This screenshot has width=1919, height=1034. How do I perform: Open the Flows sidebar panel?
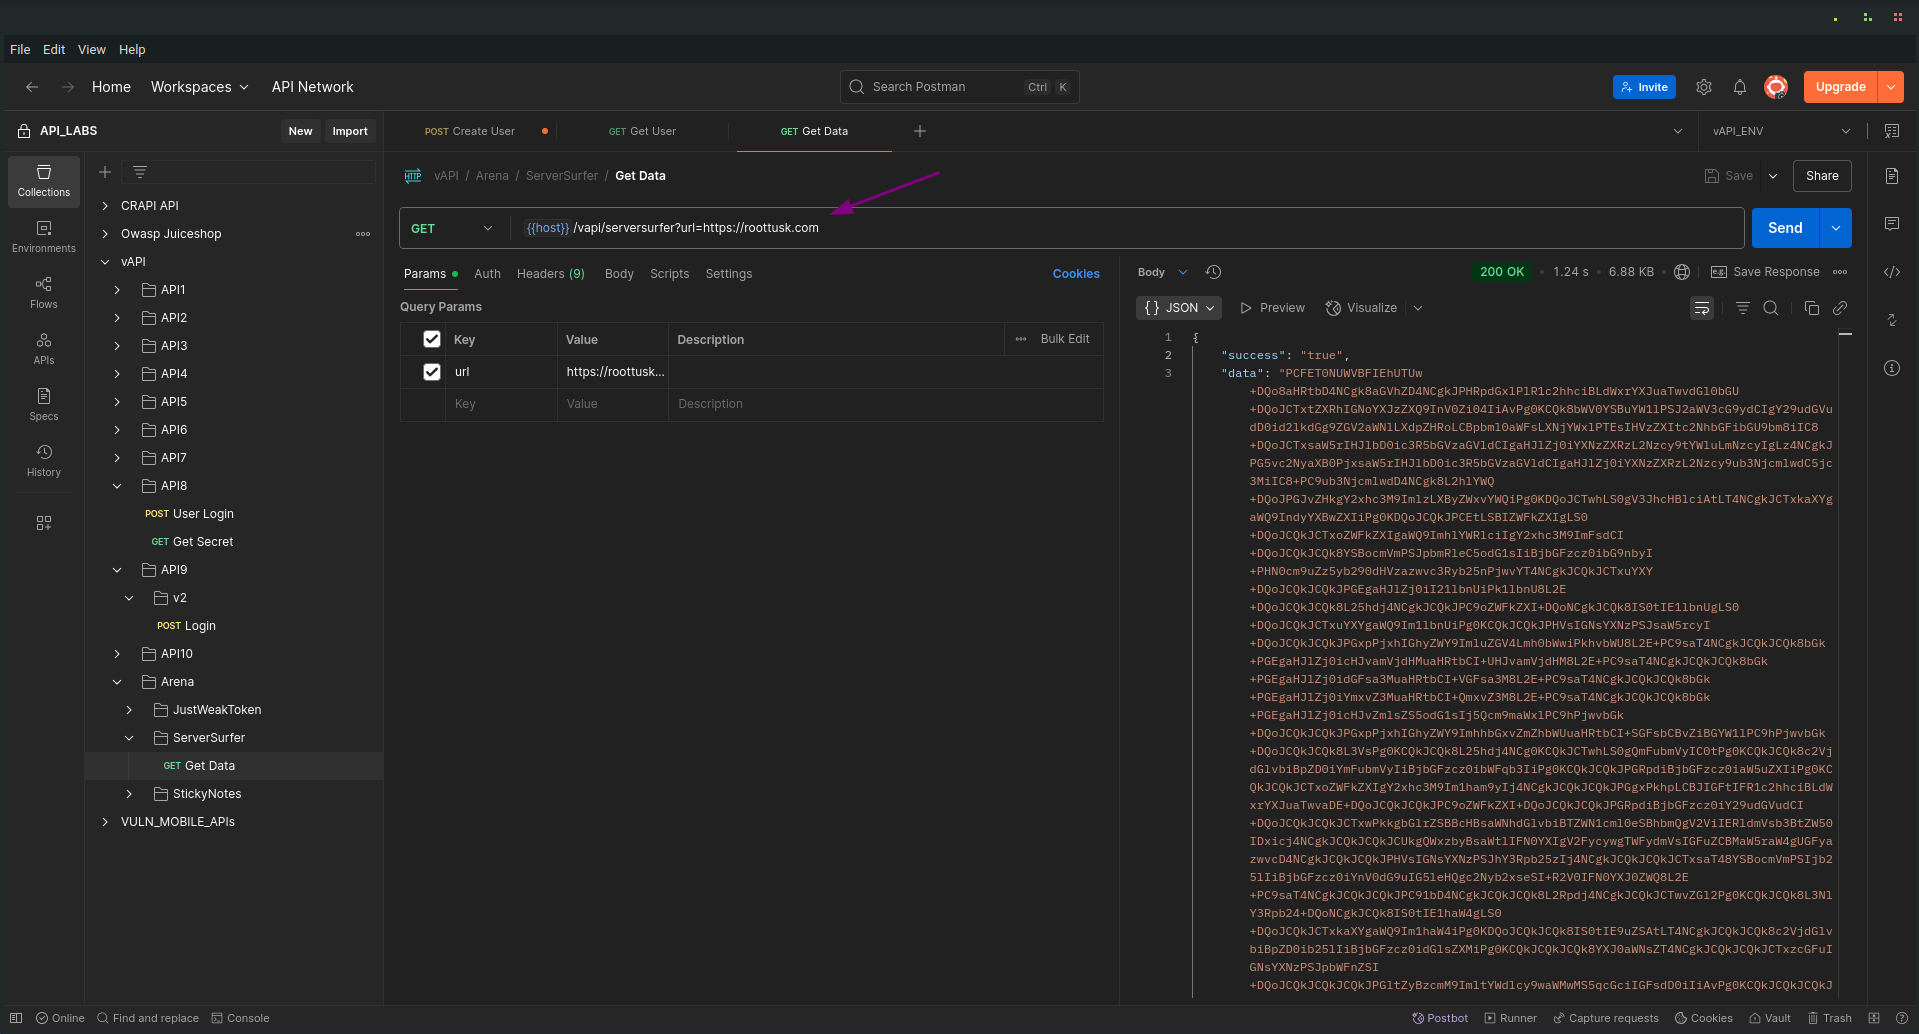click(44, 293)
